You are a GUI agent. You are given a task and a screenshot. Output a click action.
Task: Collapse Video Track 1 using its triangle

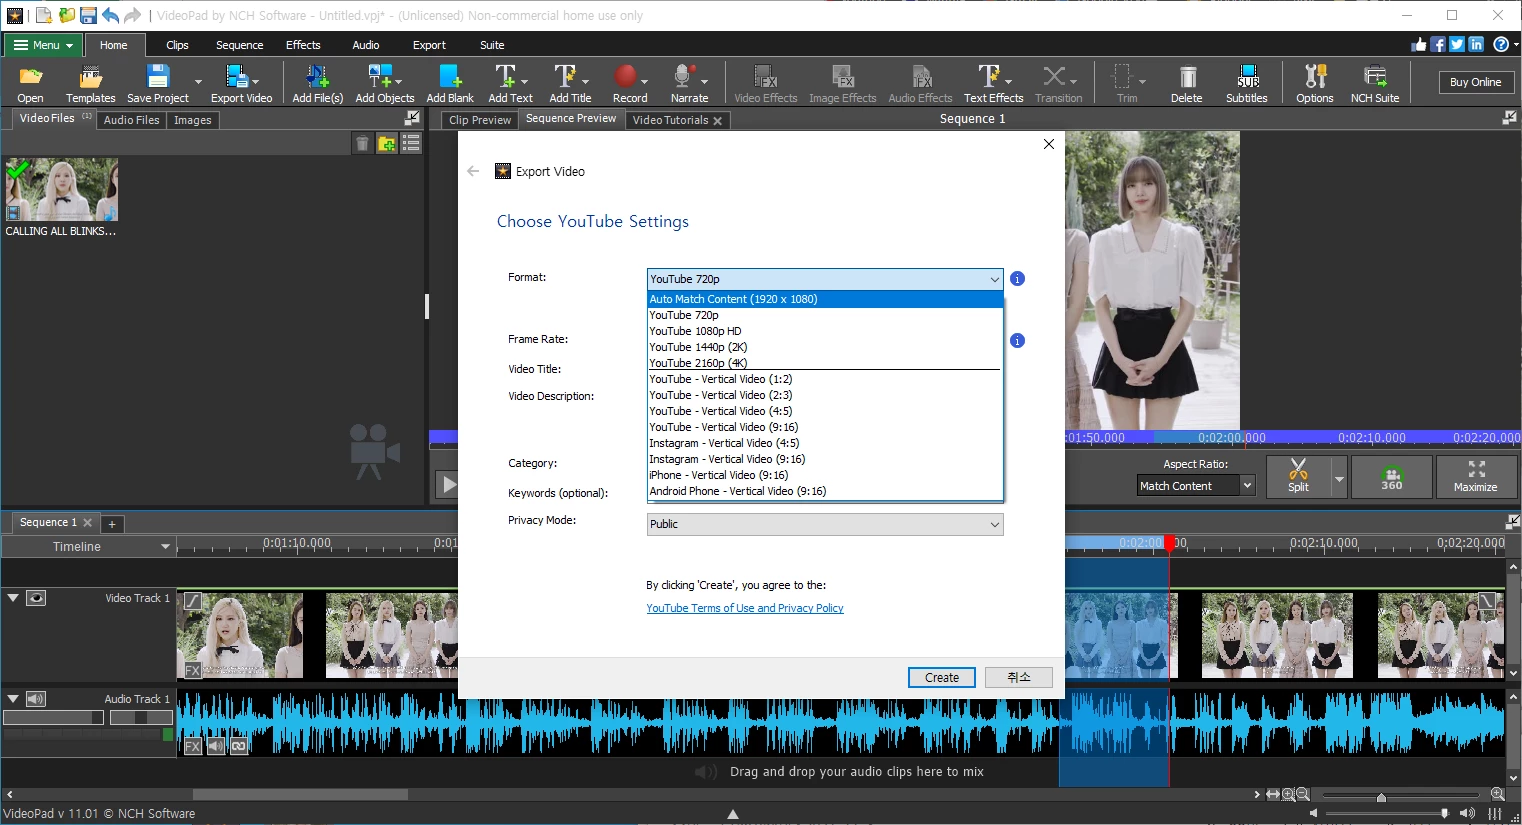coord(13,597)
